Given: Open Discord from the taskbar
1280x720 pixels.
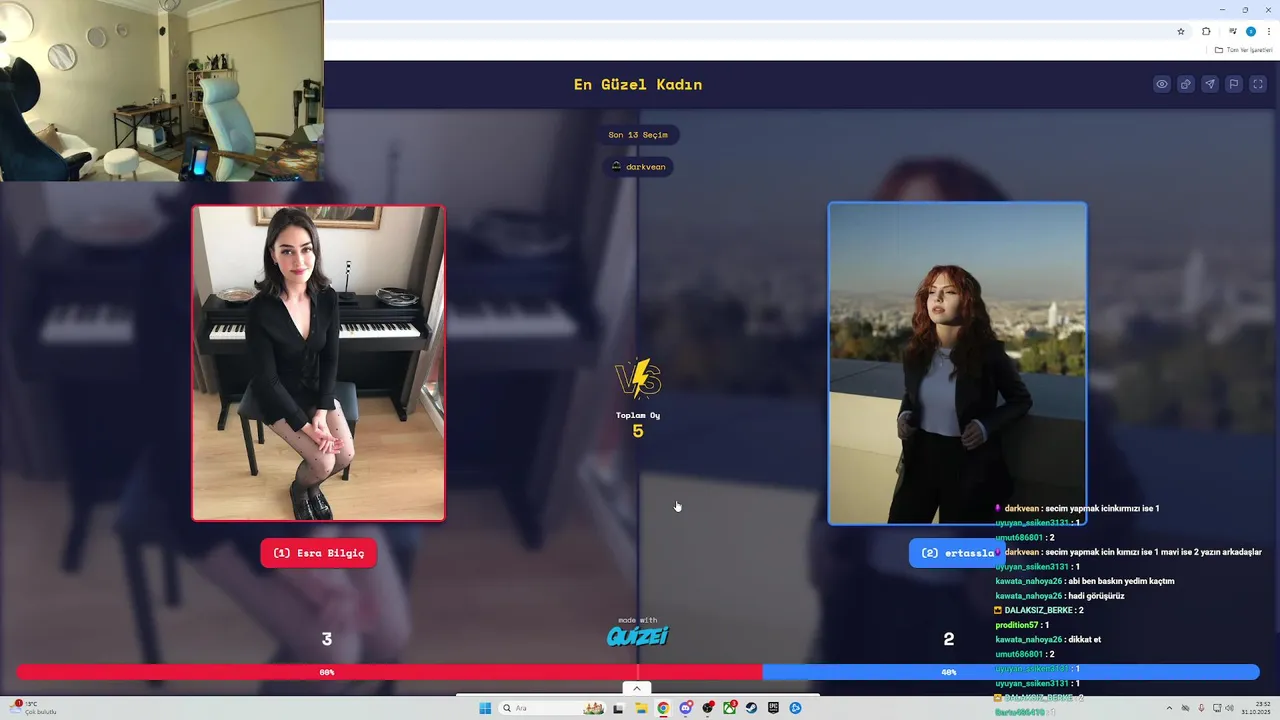Looking at the screenshot, I should pyautogui.click(x=685, y=708).
